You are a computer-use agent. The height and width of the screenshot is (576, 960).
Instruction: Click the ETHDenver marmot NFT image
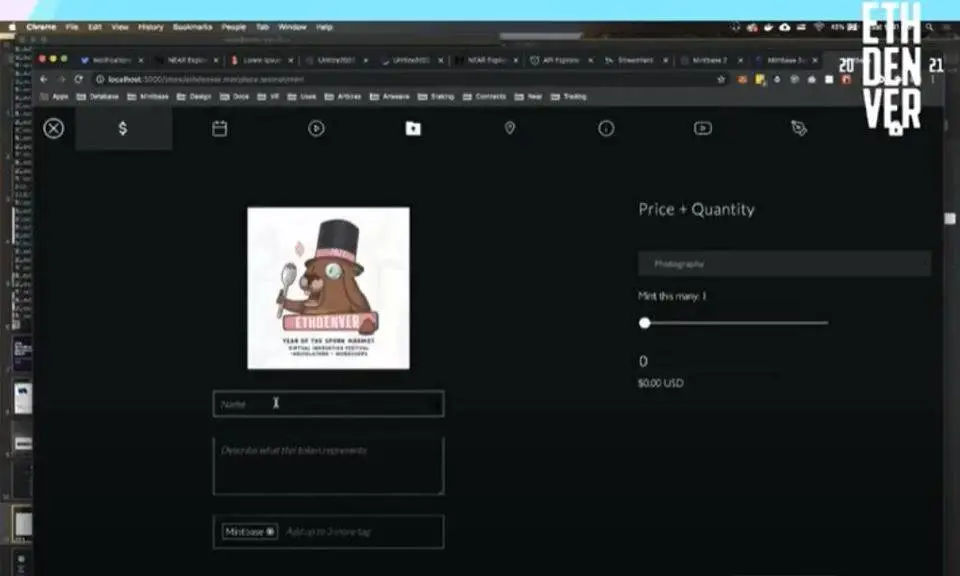(x=329, y=288)
